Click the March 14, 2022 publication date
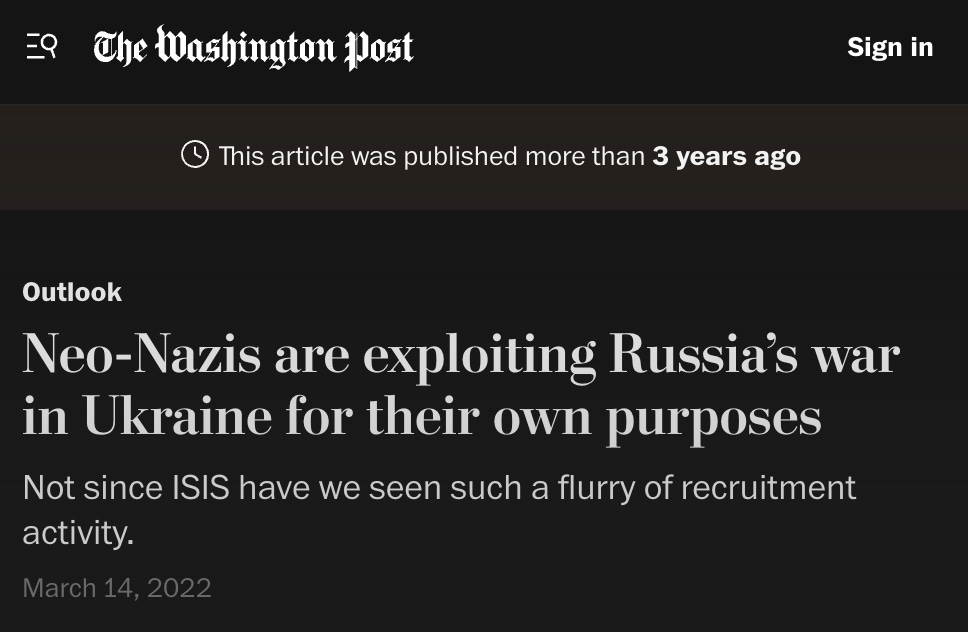The height and width of the screenshot is (632, 968). pos(117,588)
